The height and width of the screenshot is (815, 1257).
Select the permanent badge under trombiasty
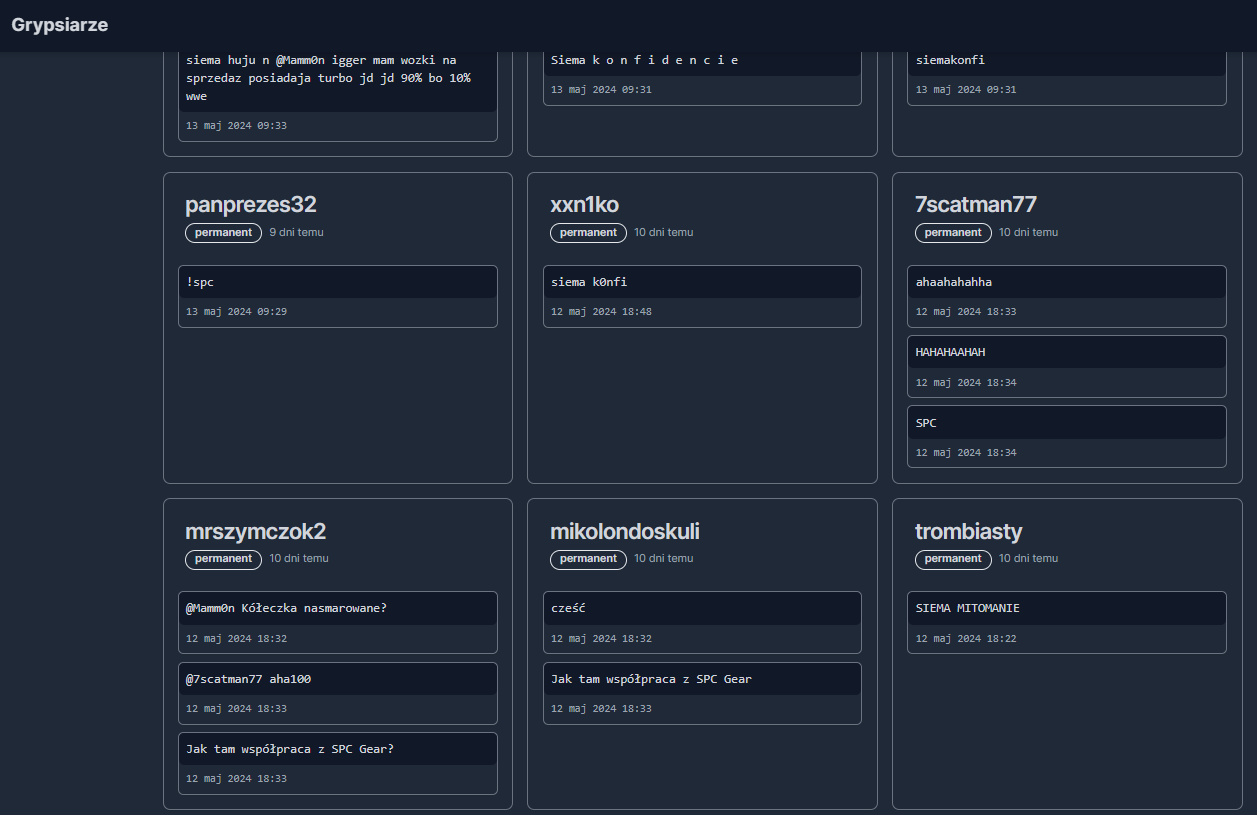953,558
